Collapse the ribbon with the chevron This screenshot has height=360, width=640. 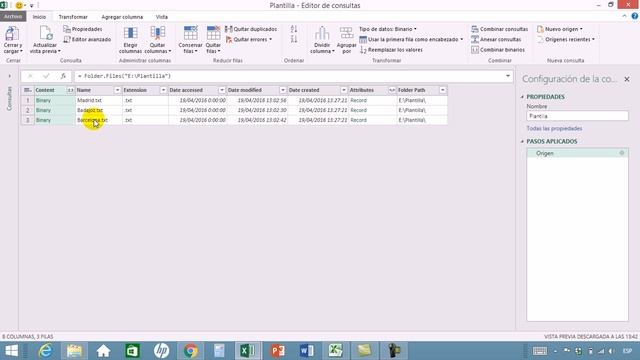624,16
